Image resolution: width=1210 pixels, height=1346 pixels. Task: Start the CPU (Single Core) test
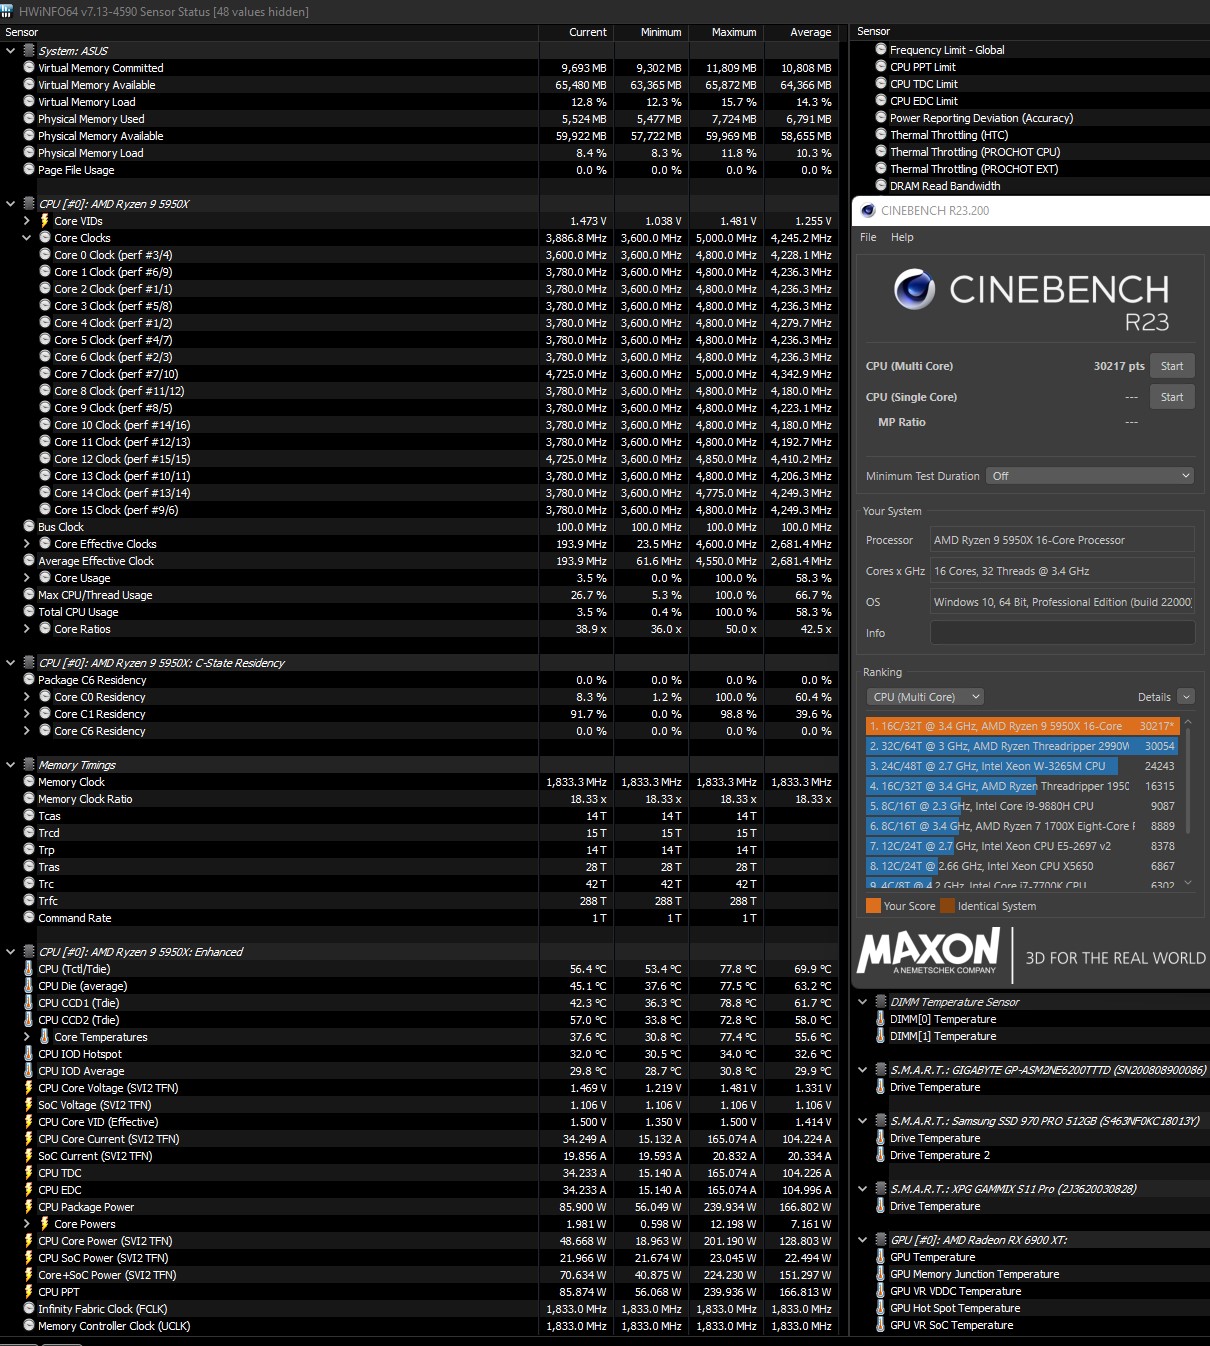point(1172,397)
